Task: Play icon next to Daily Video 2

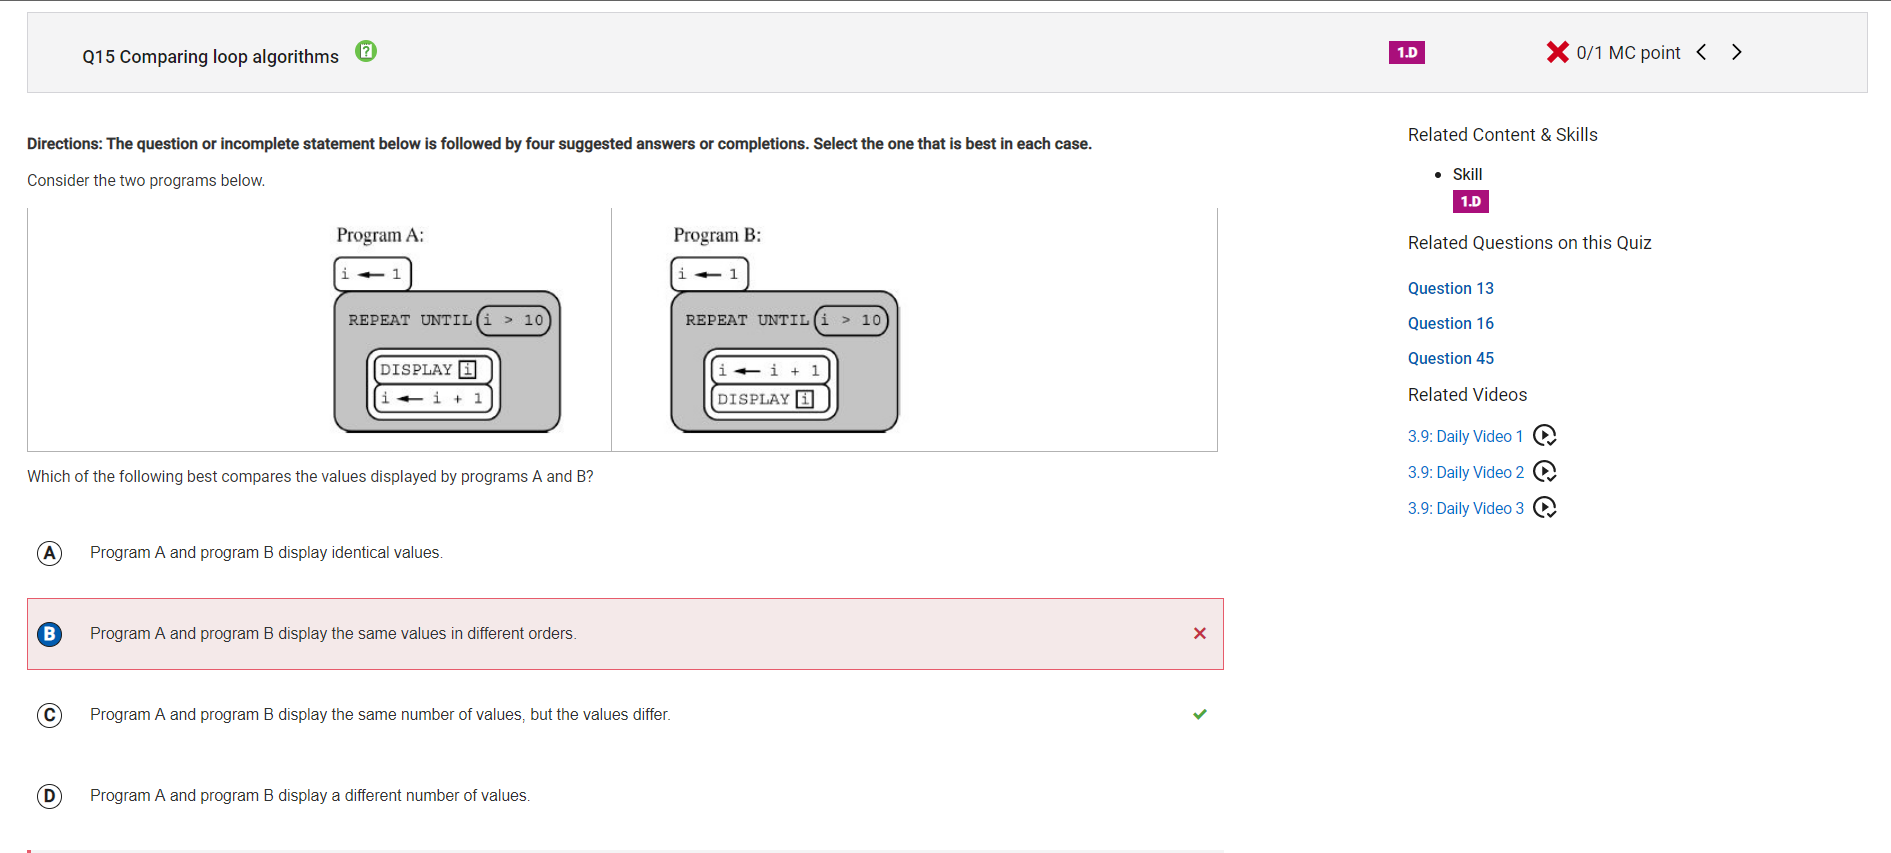Action: point(1545,472)
